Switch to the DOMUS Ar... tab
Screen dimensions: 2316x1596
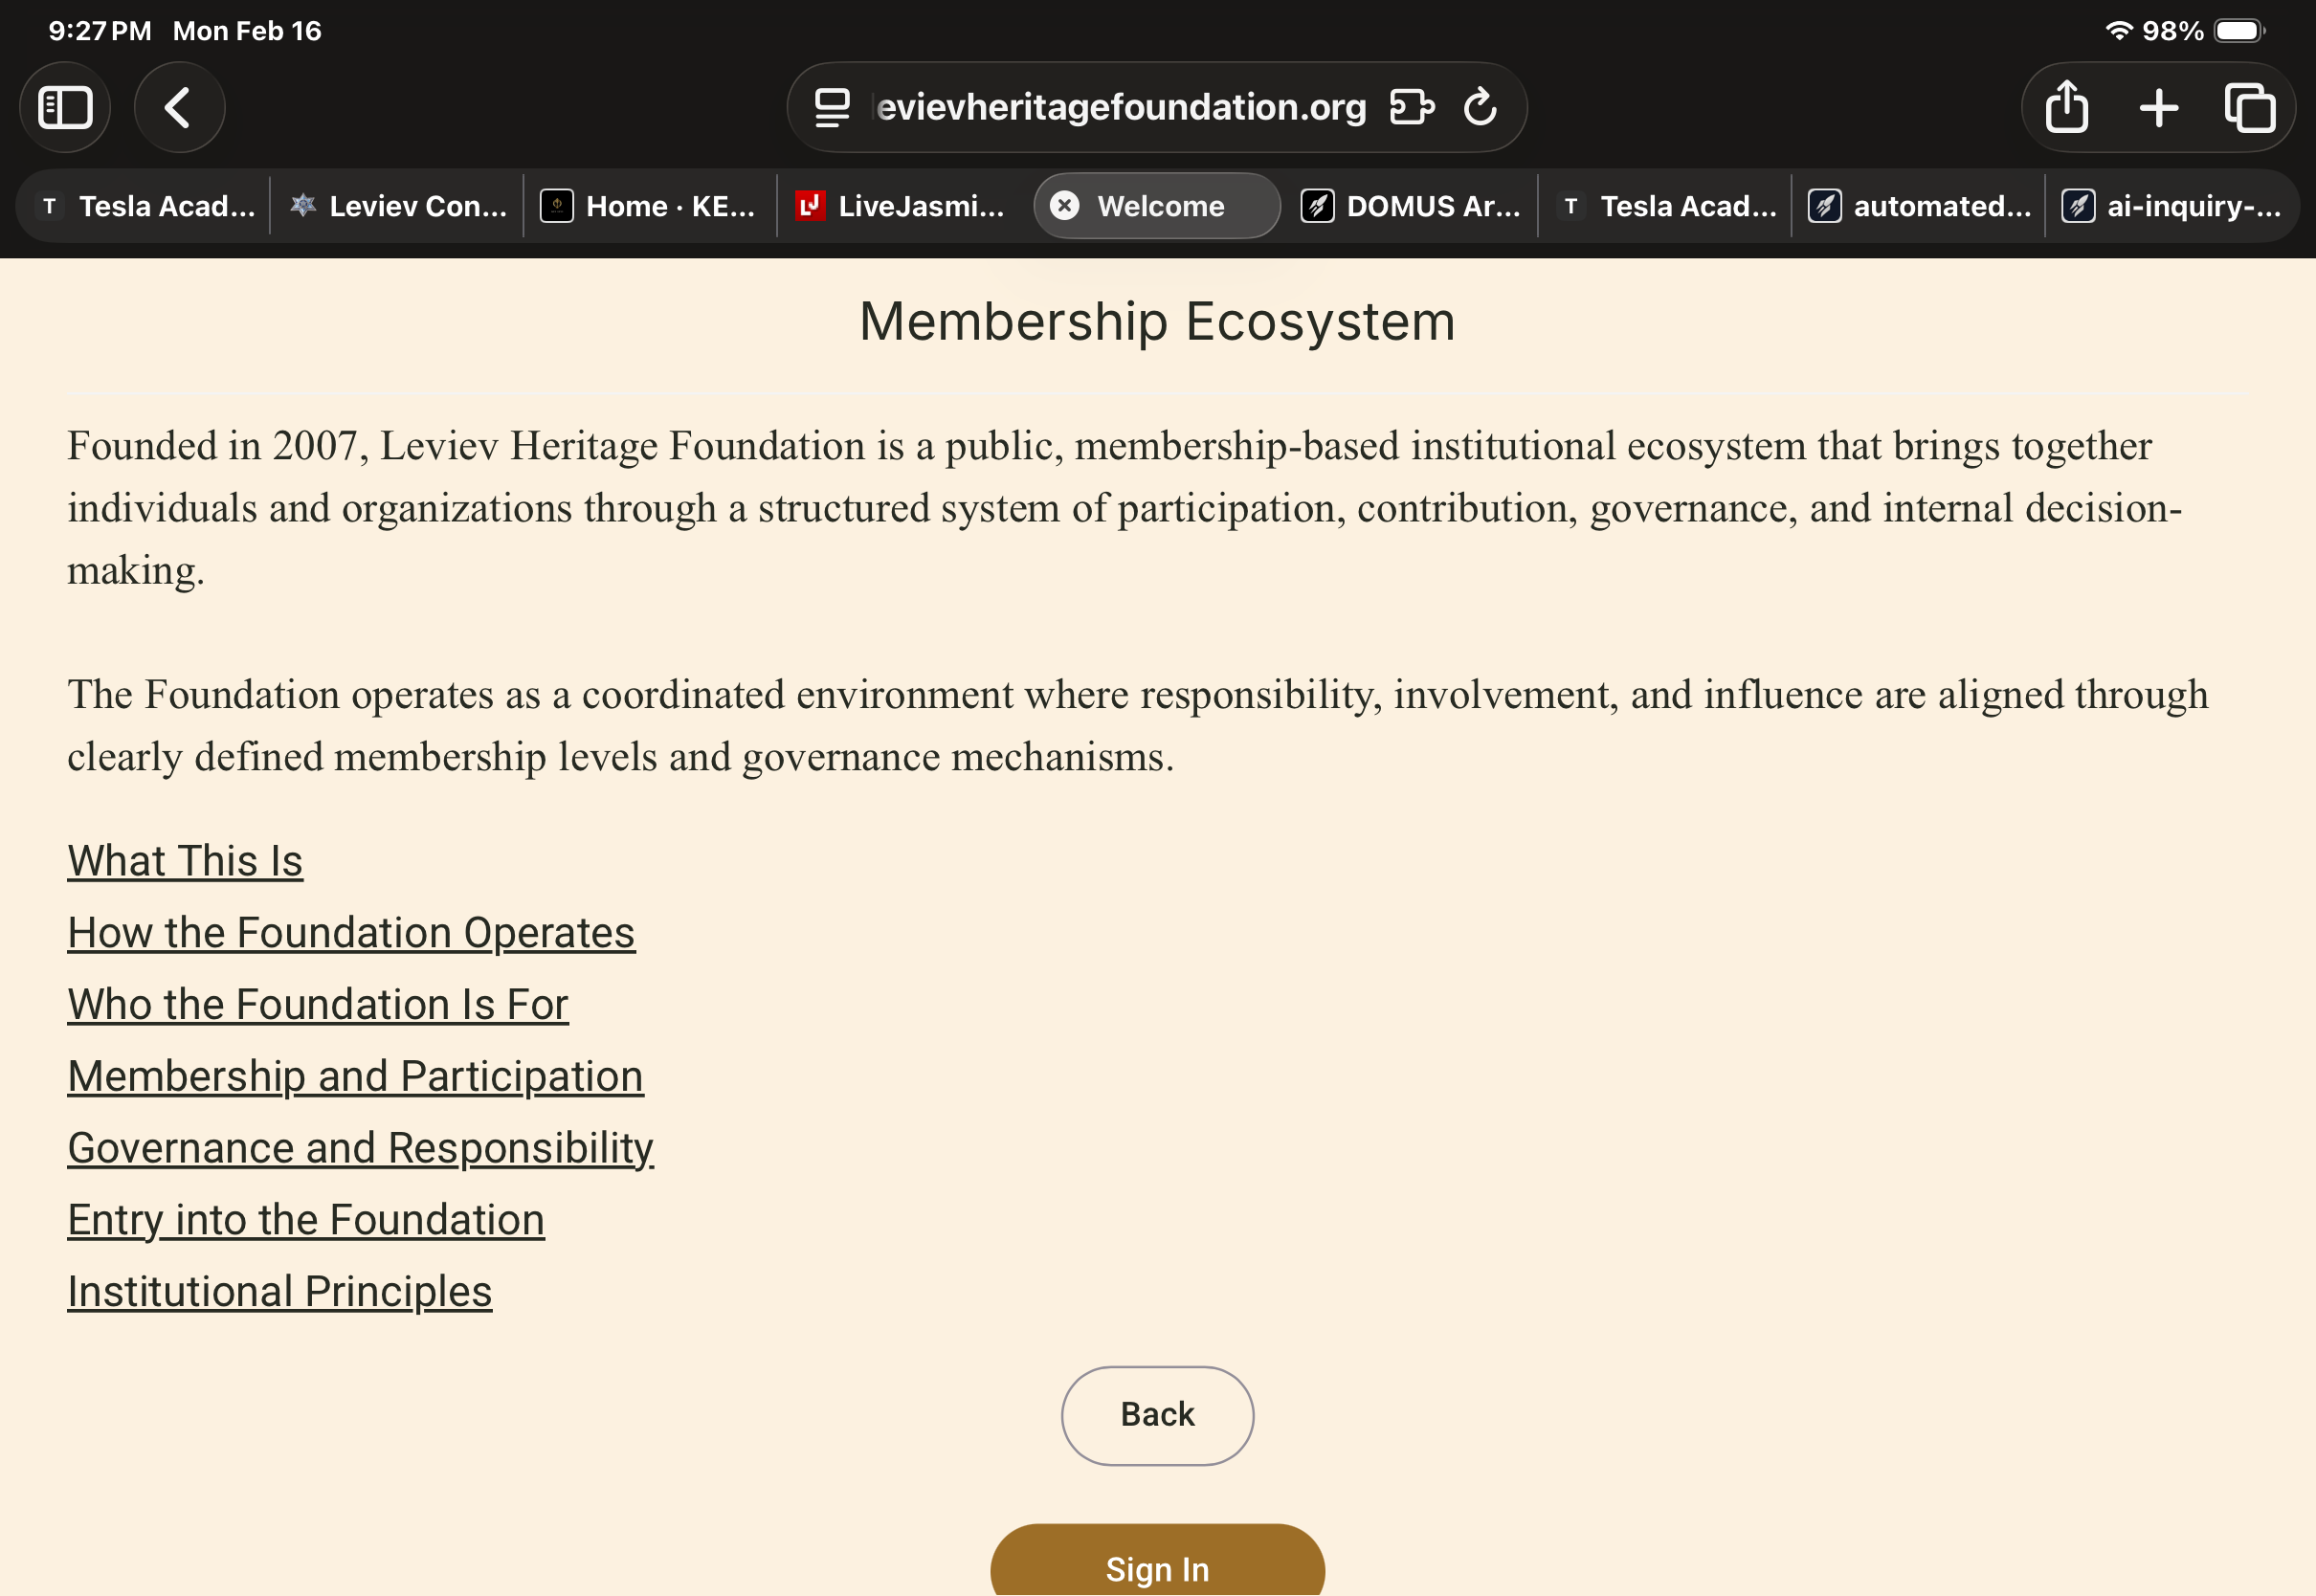(x=1412, y=206)
